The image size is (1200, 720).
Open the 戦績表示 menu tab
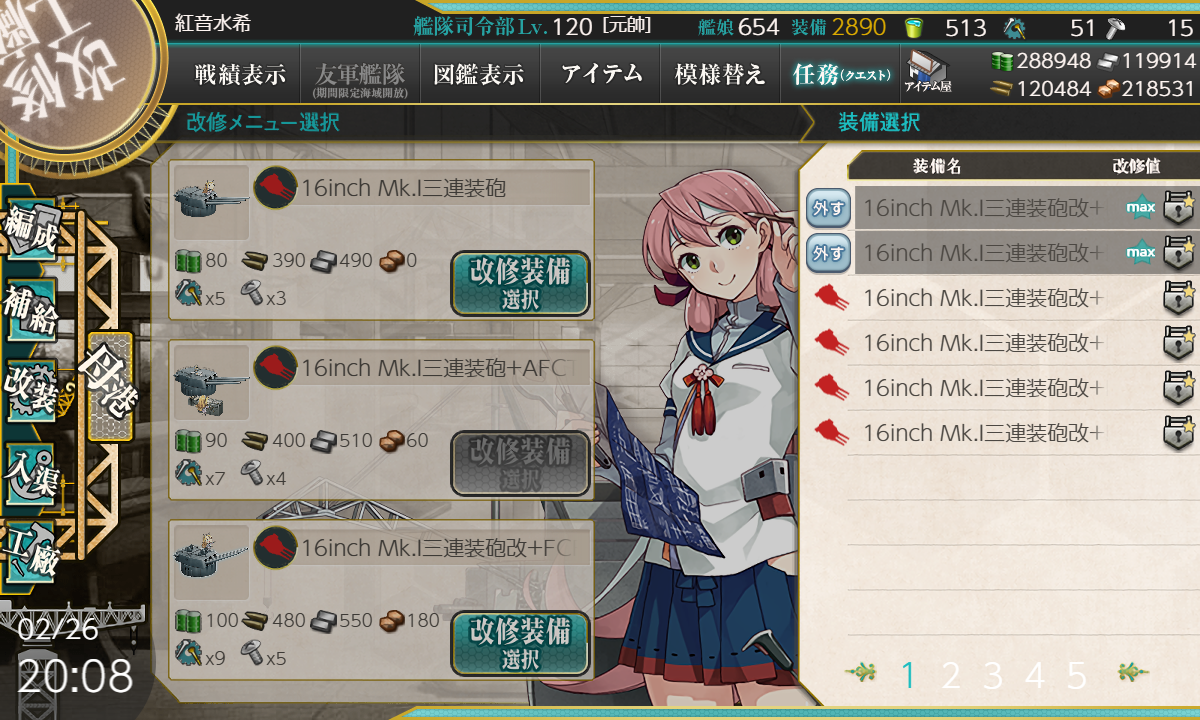240,74
